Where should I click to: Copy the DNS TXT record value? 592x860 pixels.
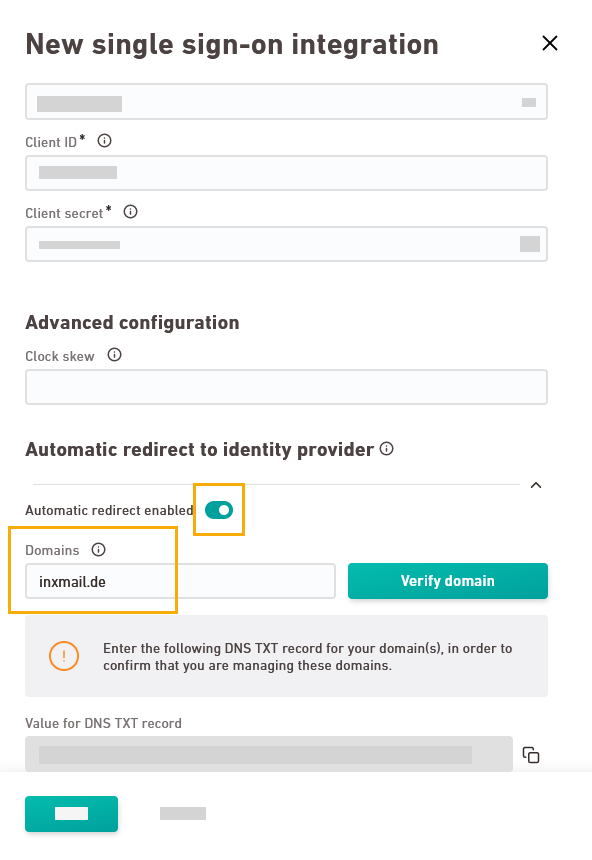tap(531, 755)
